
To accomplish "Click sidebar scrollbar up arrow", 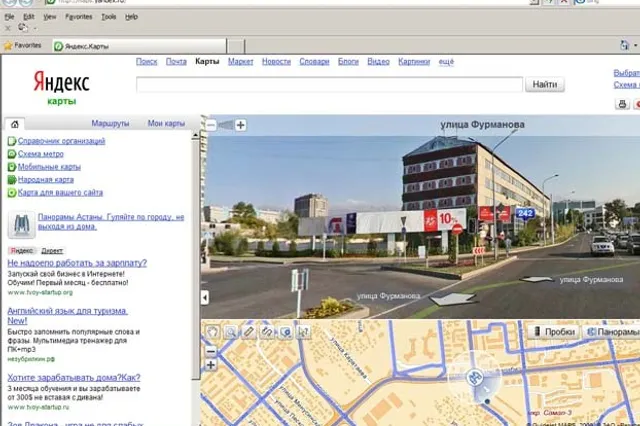I will pos(196,135).
